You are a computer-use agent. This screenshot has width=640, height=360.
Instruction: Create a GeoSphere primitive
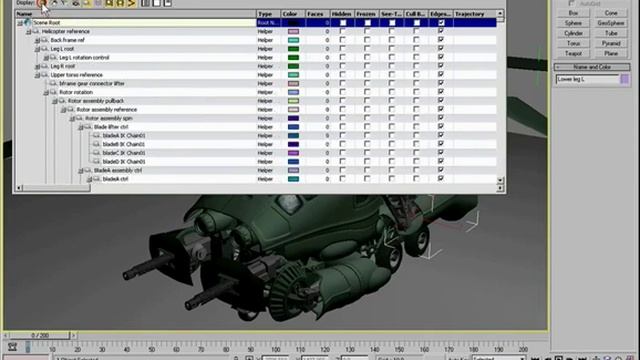(611, 23)
